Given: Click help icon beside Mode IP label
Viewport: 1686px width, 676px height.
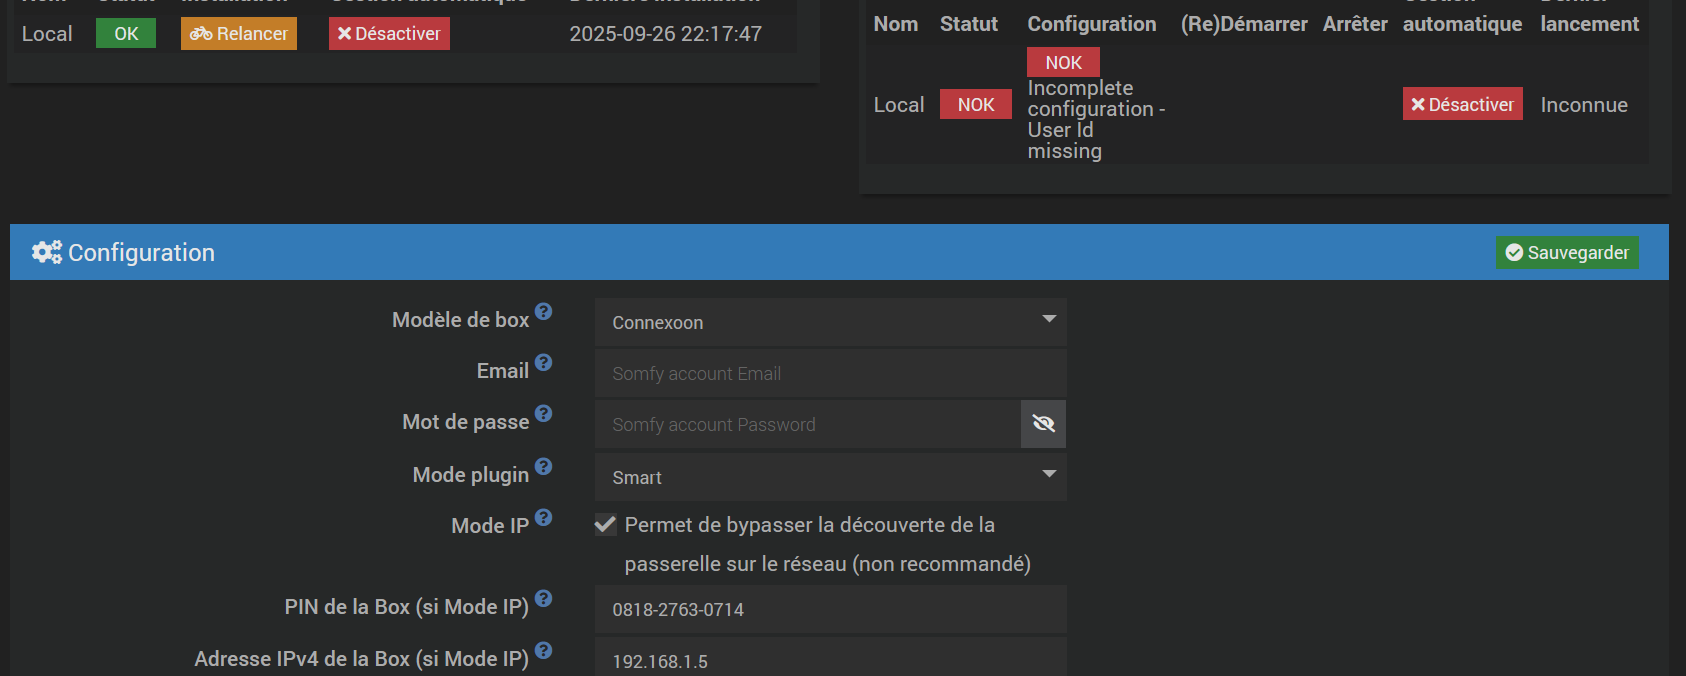Looking at the screenshot, I should [543, 518].
